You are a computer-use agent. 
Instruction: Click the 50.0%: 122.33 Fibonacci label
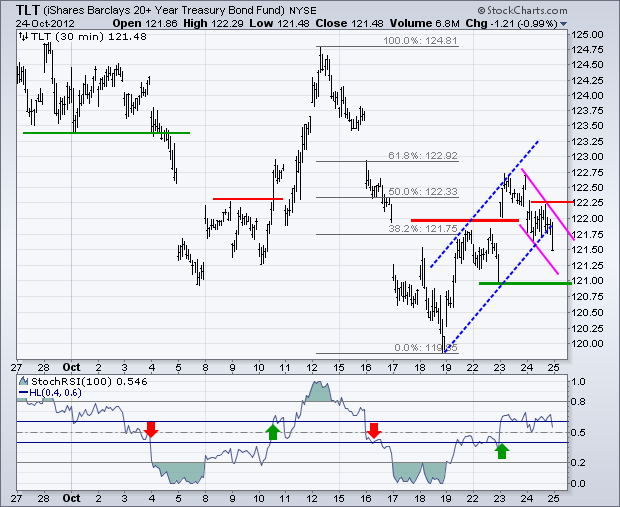423,191
